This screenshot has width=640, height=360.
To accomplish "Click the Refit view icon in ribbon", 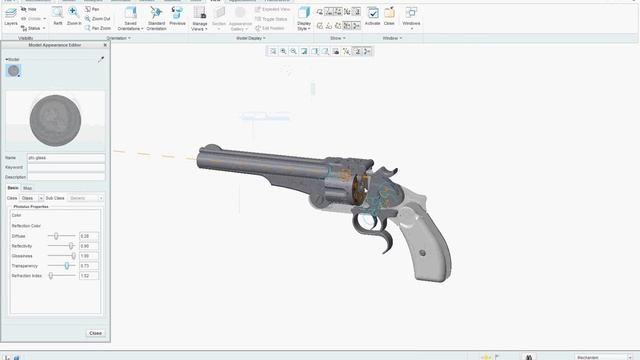I will pos(58,16).
